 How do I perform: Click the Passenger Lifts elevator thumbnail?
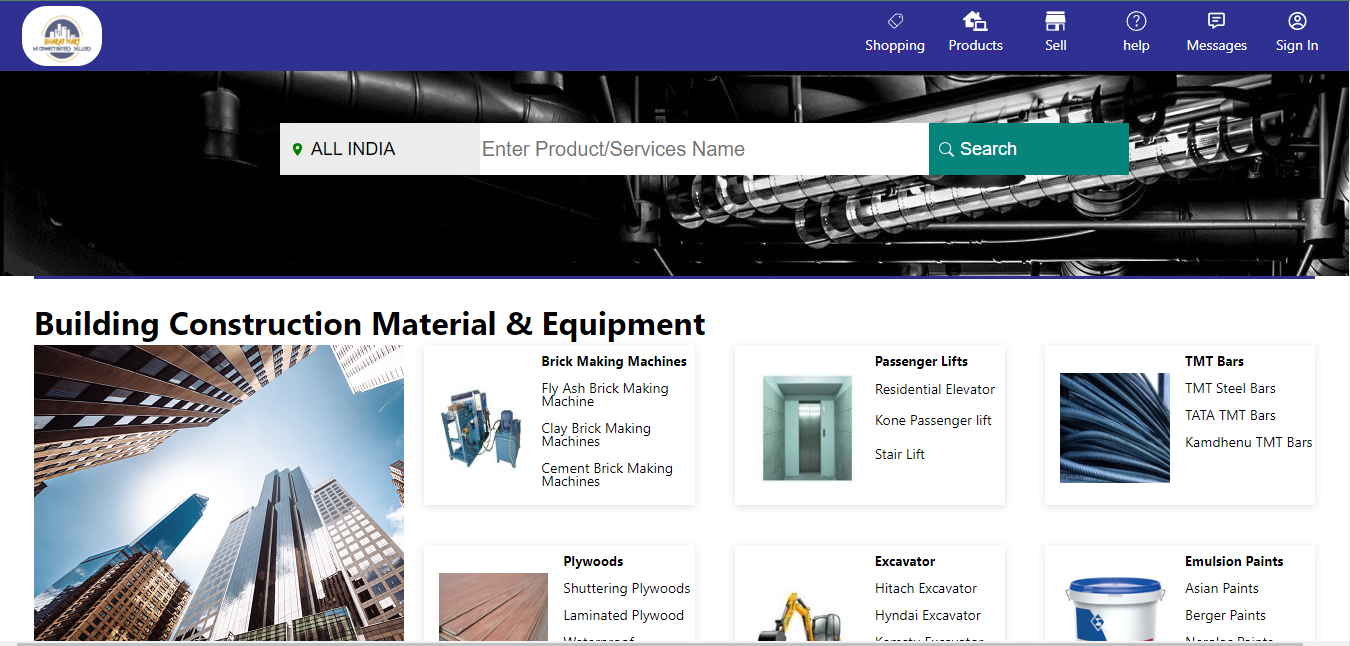point(807,427)
